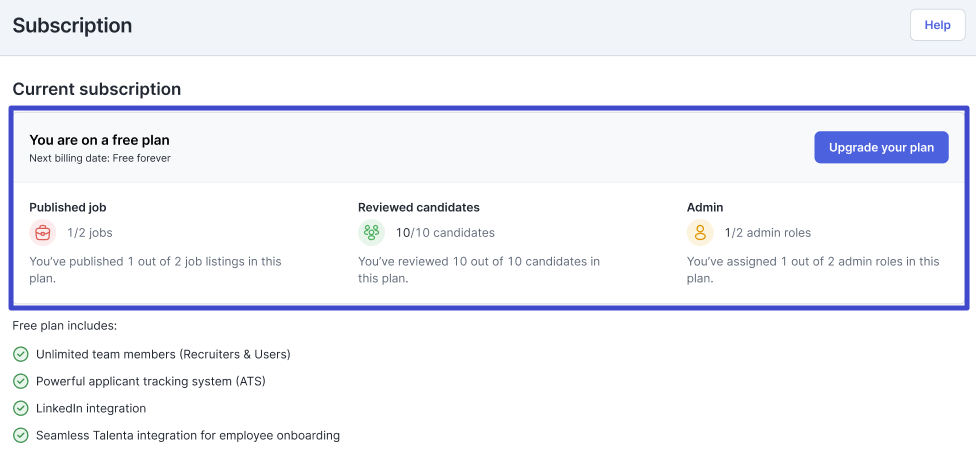Screen dimensions: 976x461
Task: Select the Subscription page title
Action: pos(72,26)
